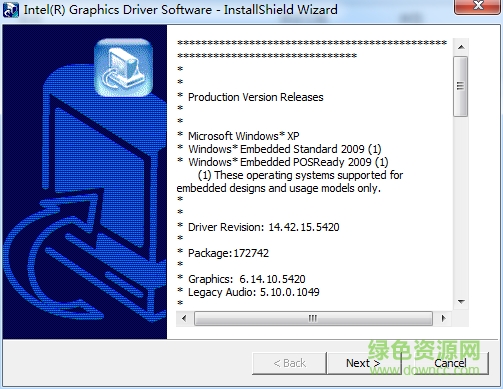503x389 pixels.
Task: Click '(1) These operating systems supported for' line
Action: coord(300,175)
